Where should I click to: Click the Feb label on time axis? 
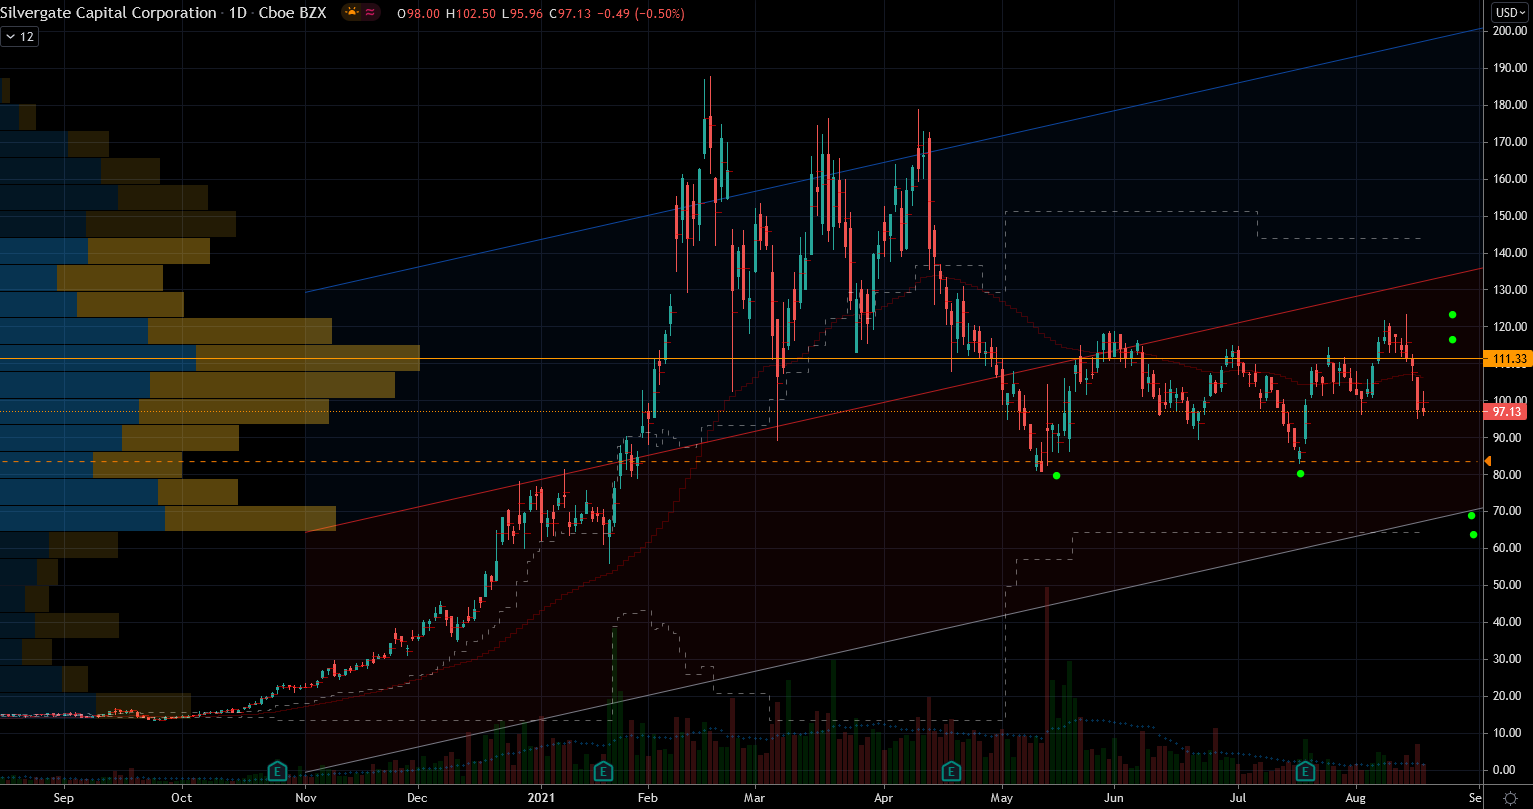(648, 799)
